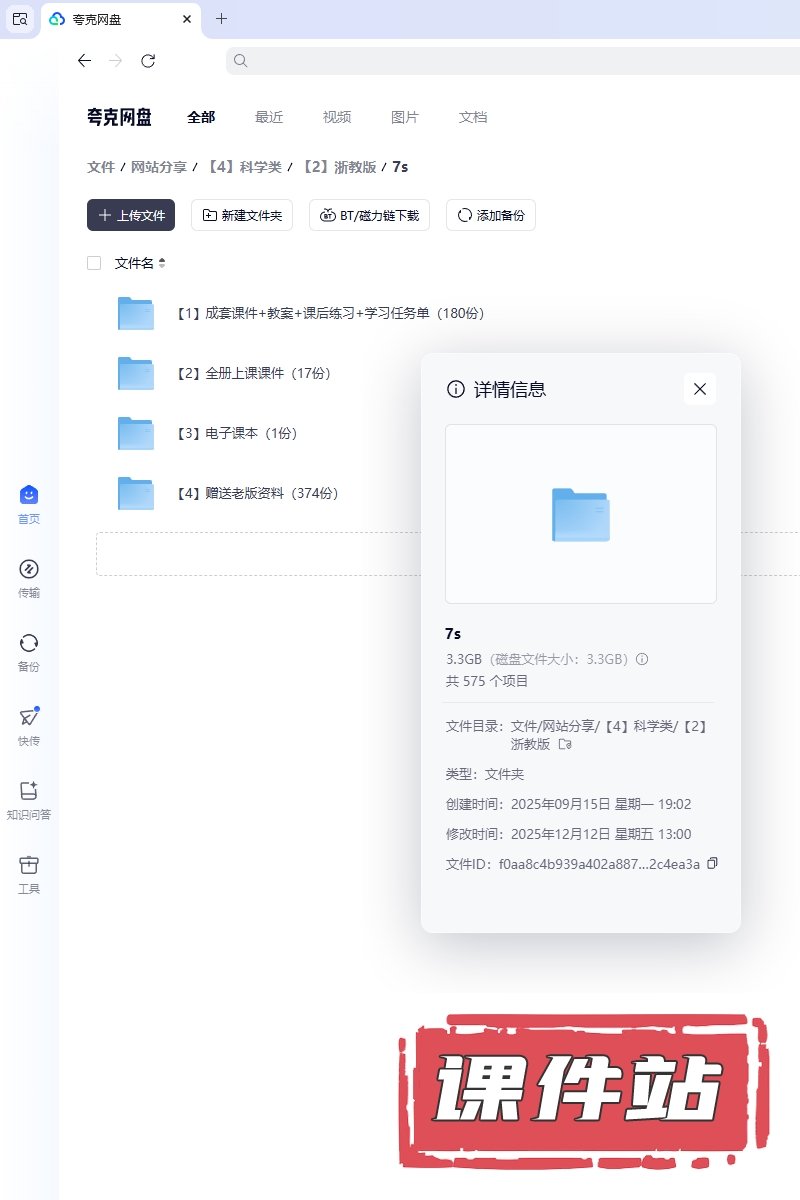
Task: Copy the file ID using copy icon
Action: click(x=712, y=864)
